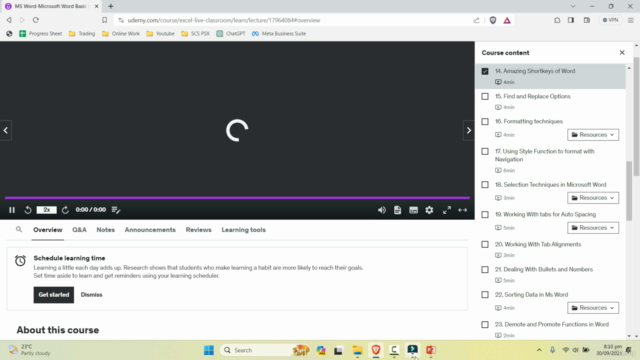
Task: Check lecture 22 Sorting Data
Action: coord(485,295)
